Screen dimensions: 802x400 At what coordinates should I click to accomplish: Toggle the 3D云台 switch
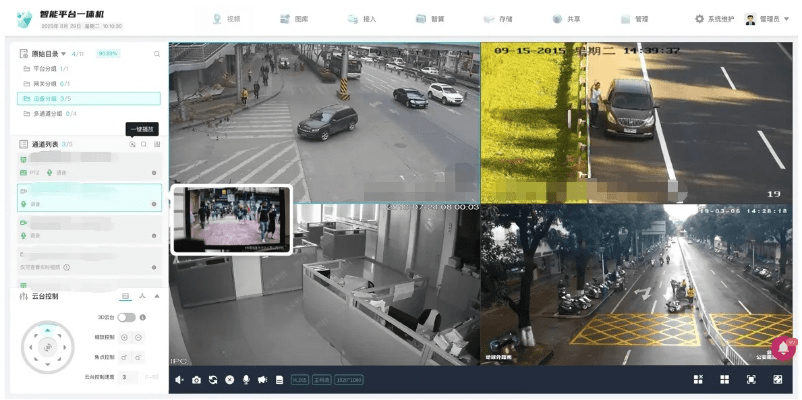click(126, 317)
